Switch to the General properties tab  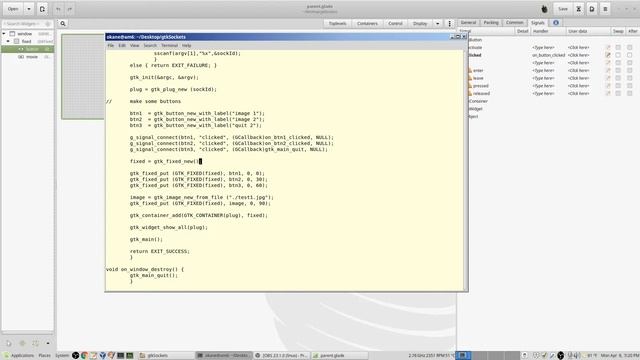click(468, 23)
